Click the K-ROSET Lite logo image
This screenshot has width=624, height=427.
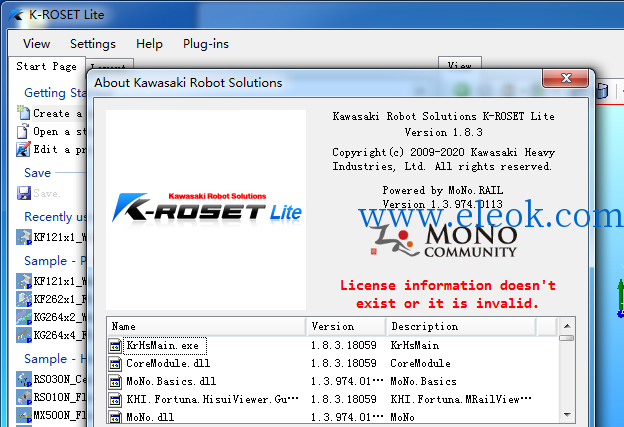coord(206,210)
